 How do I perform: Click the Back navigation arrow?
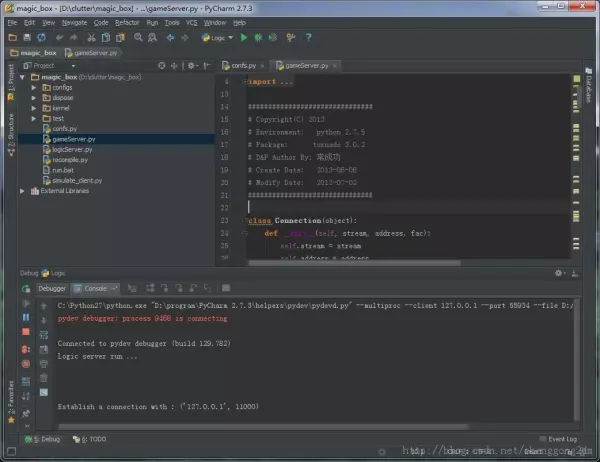(170, 38)
